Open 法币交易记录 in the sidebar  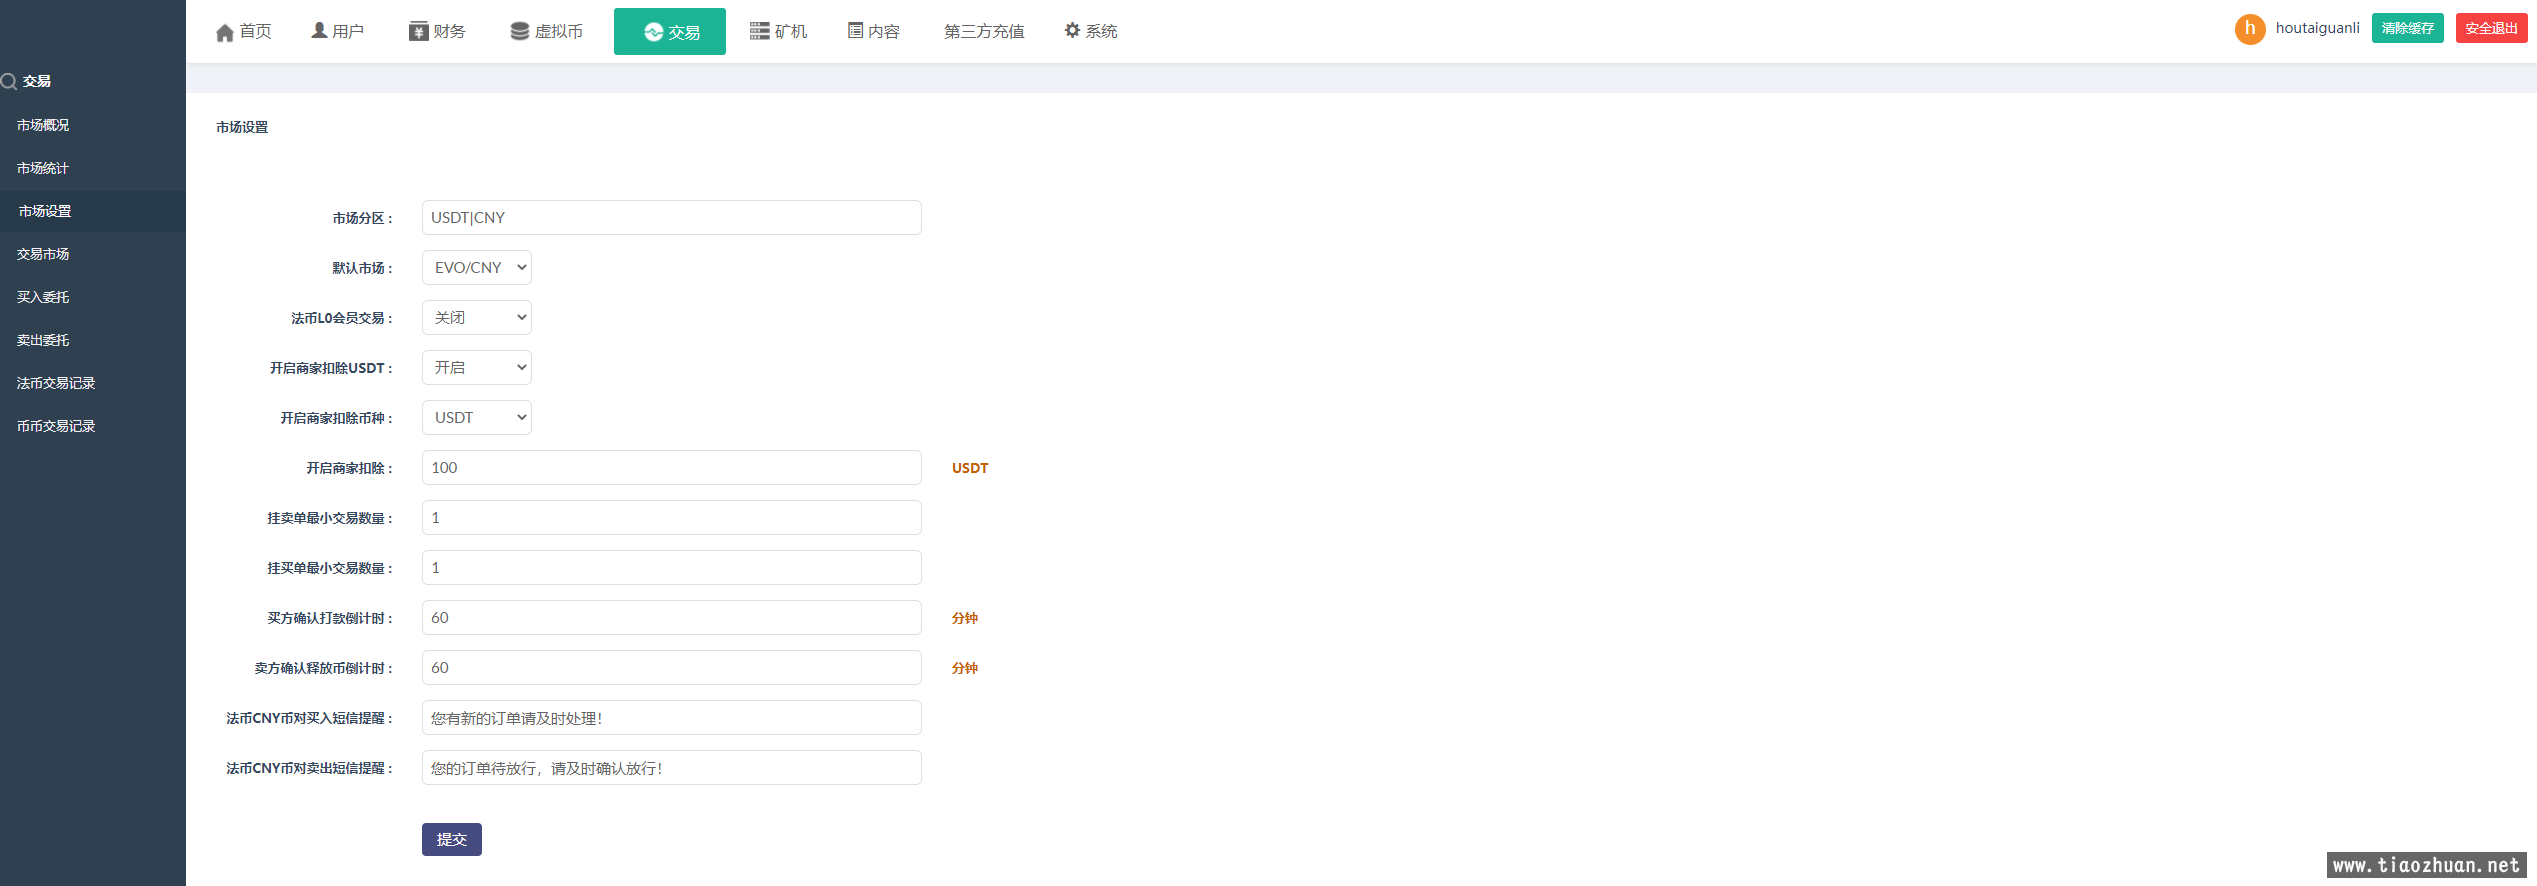56,383
